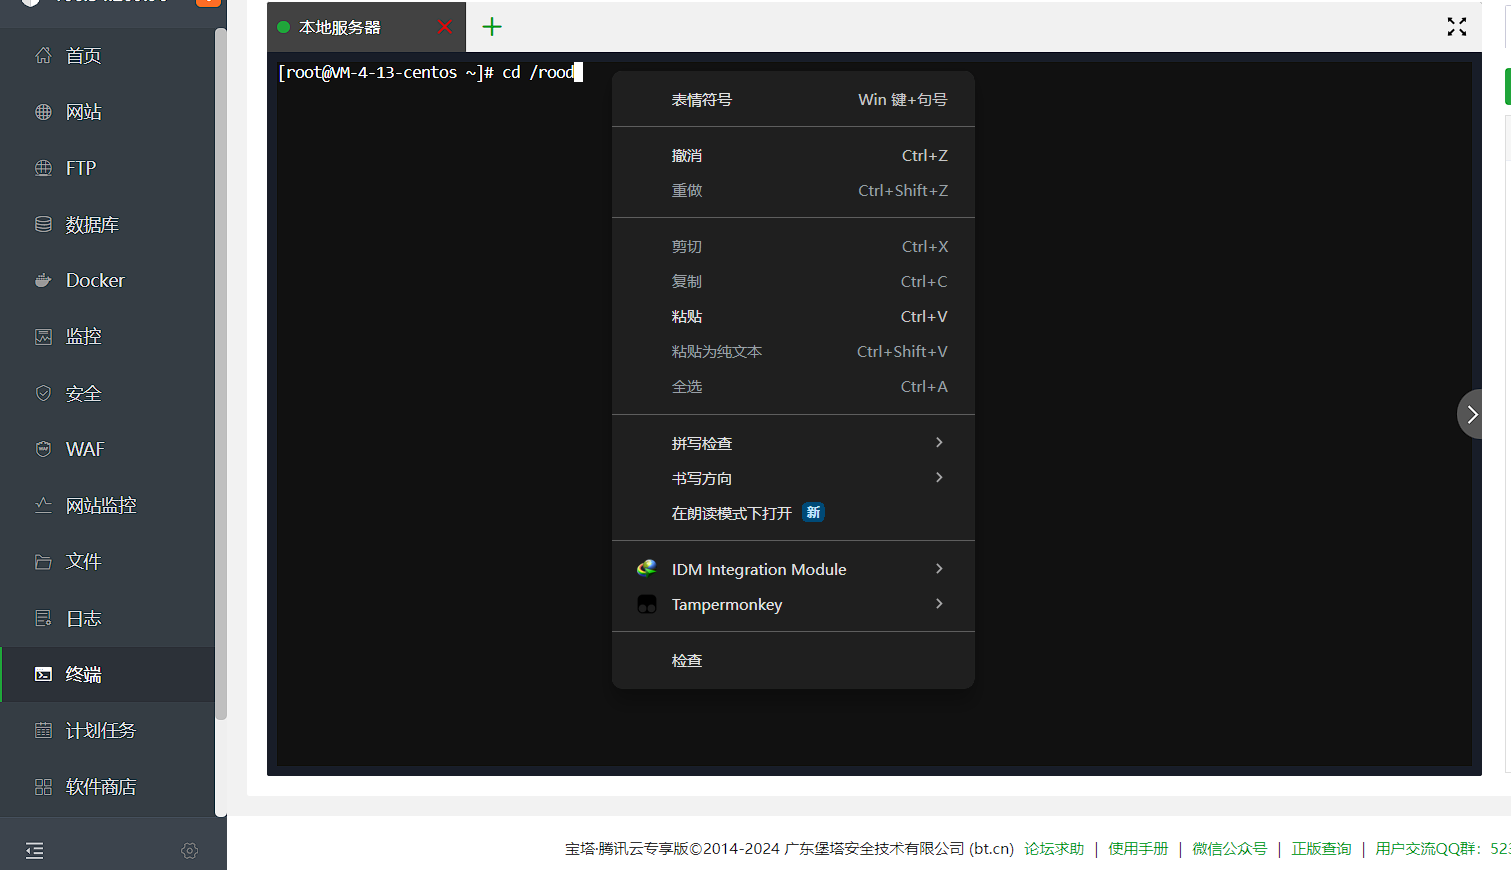Select 表情符号 menu entry
Screen dimensions: 1511x870
coord(793,99)
